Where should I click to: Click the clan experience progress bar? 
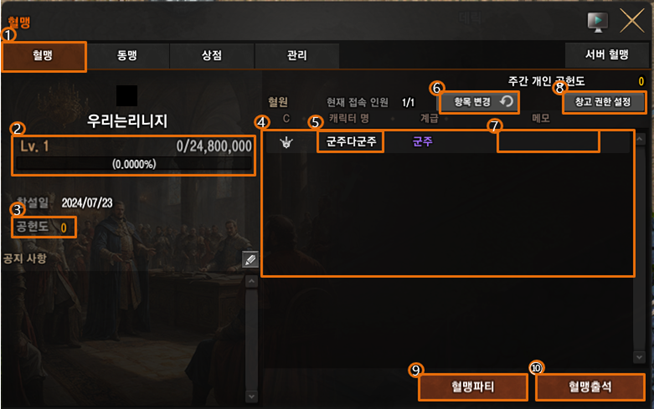click(133, 164)
